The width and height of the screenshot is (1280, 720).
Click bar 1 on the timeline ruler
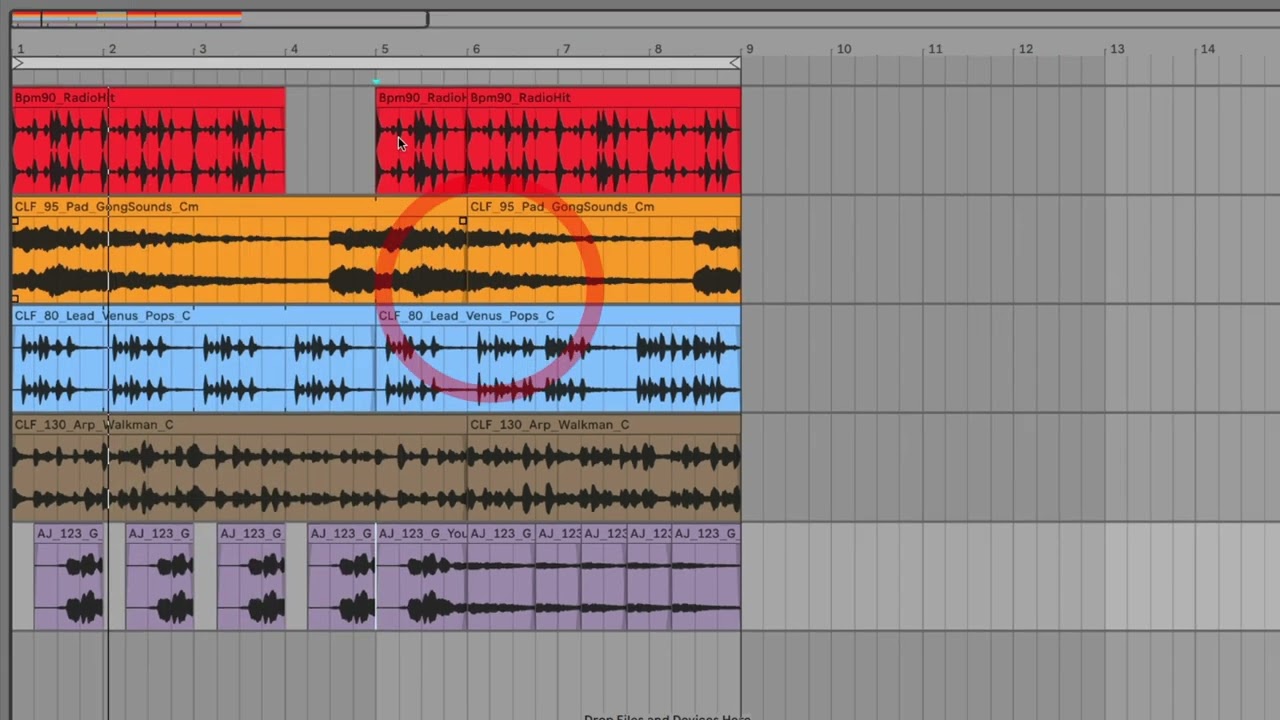20,49
